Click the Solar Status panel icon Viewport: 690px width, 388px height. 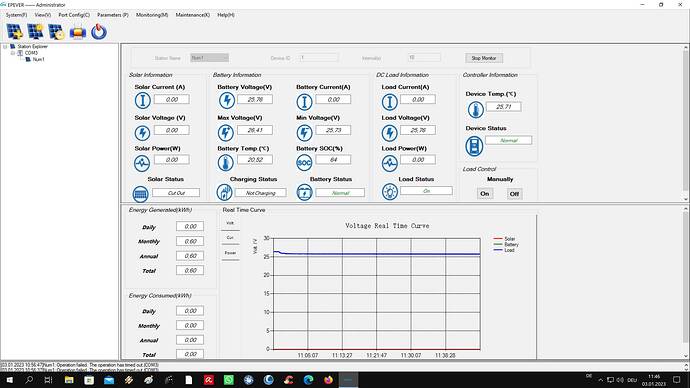140,193
